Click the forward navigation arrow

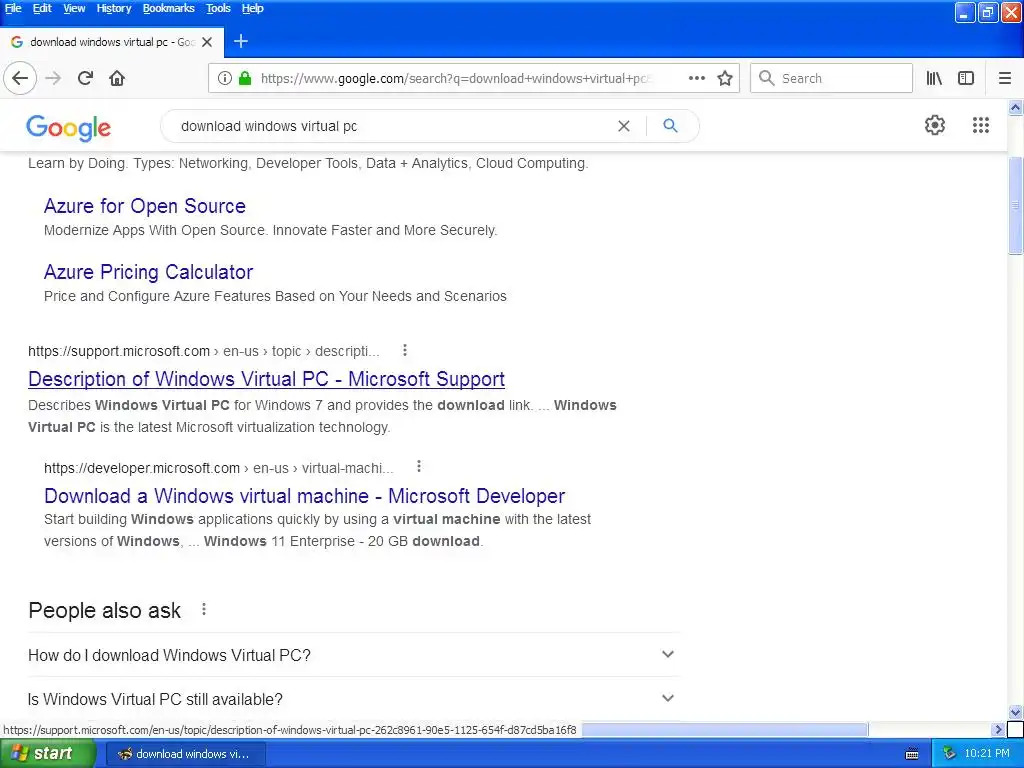coord(54,78)
